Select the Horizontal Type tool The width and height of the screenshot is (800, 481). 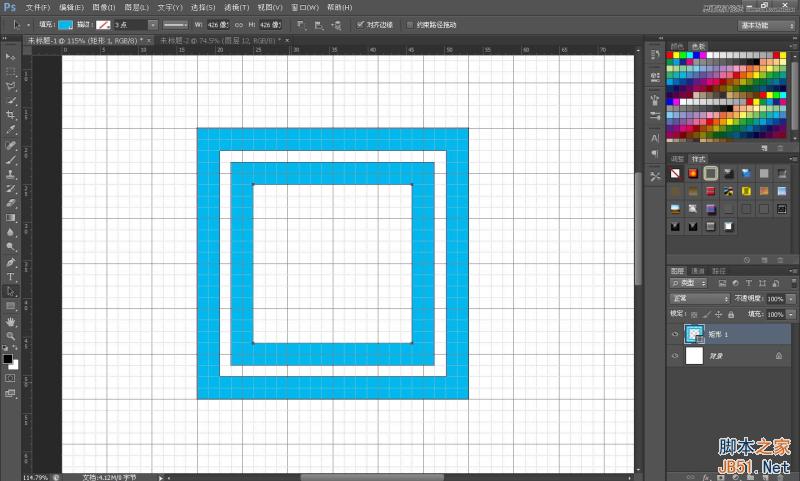point(10,276)
